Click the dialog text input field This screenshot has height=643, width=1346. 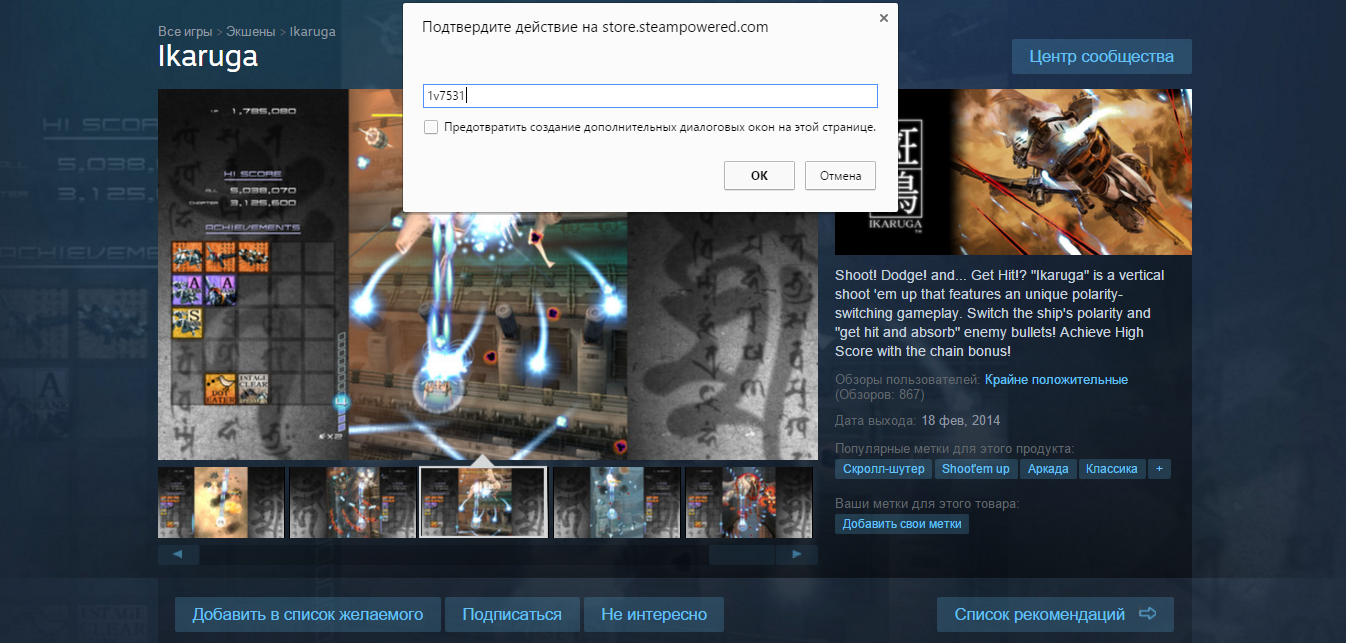[x=650, y=96]
